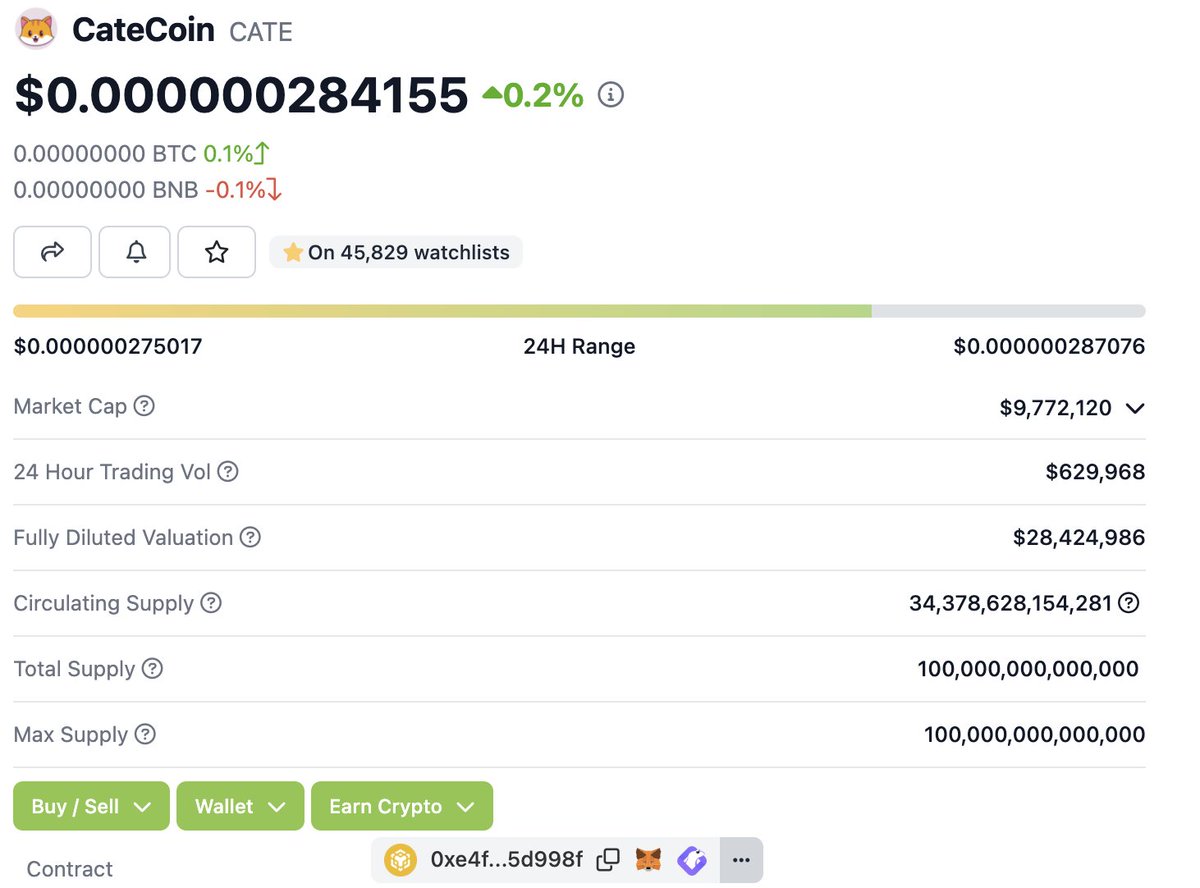Open info icon after 34,378,628,154,281 value
Image resolution: width=1200 pixels, height=888 pixels.
[1129, 603]
